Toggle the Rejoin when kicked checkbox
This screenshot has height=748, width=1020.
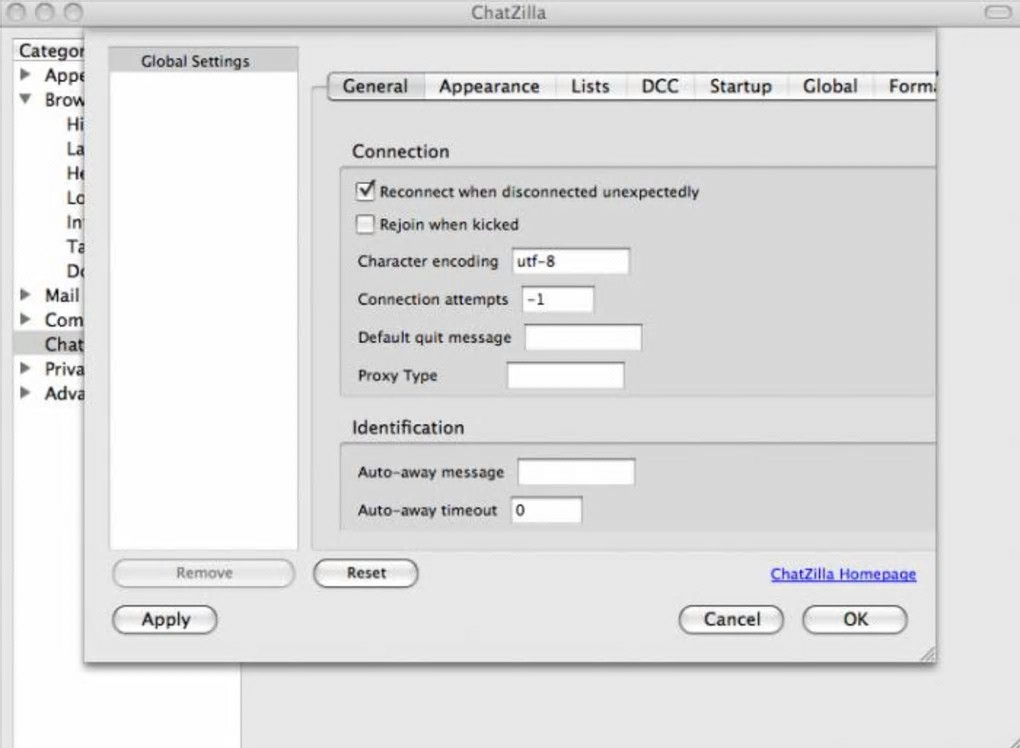365,224
